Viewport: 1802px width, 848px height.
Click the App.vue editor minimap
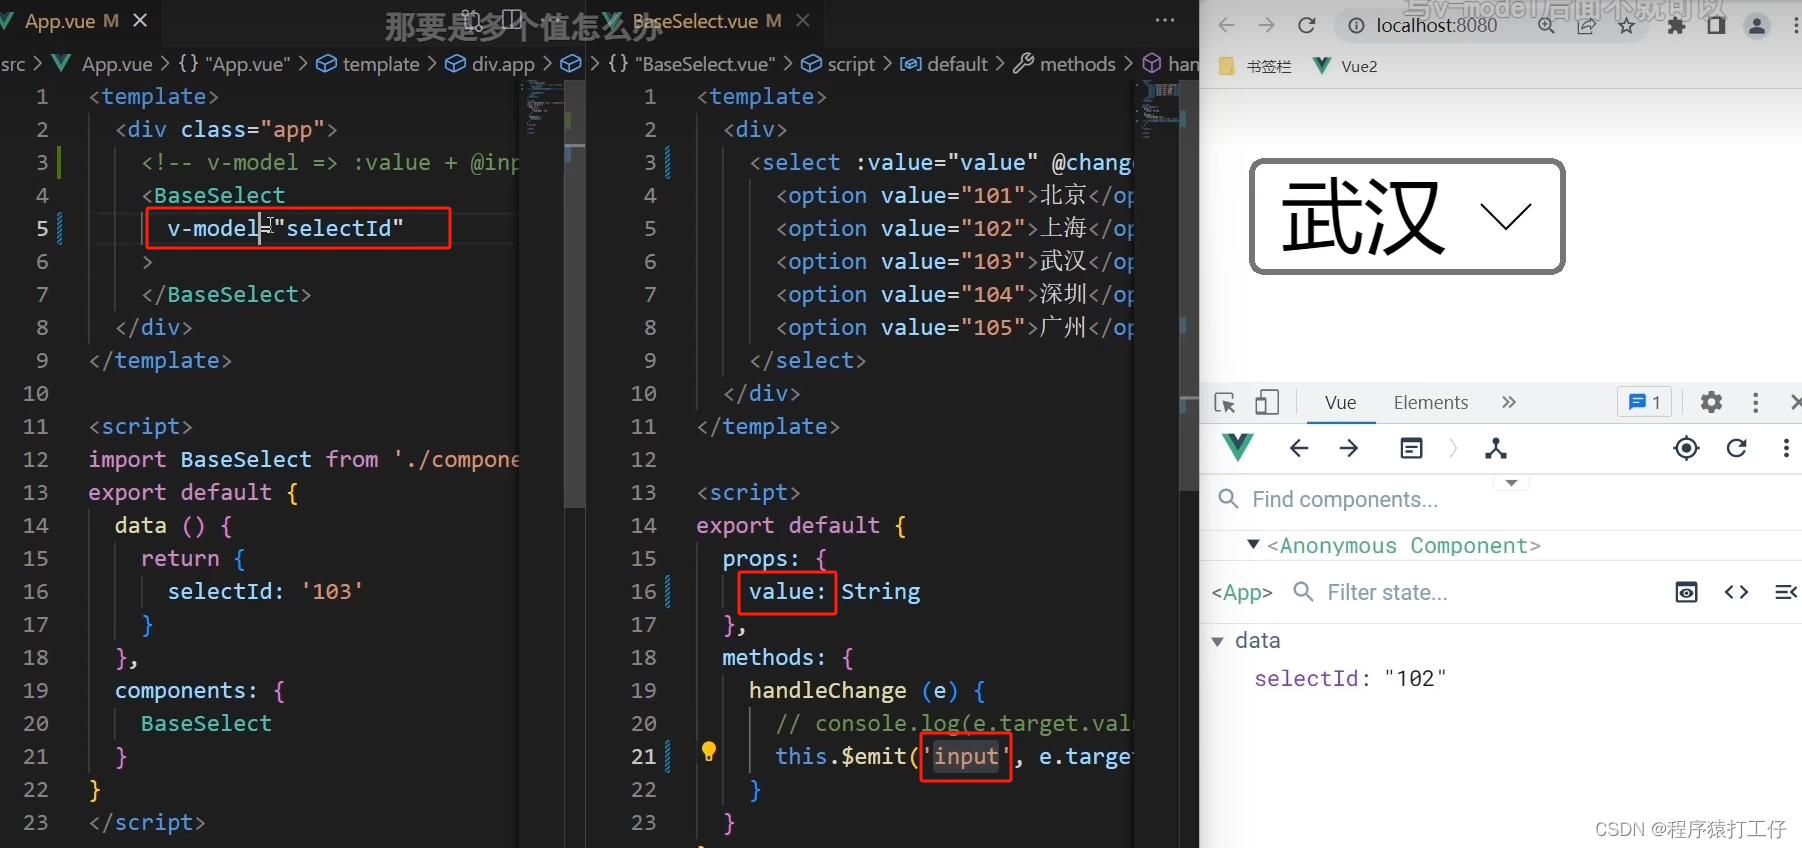pos(543,110)
